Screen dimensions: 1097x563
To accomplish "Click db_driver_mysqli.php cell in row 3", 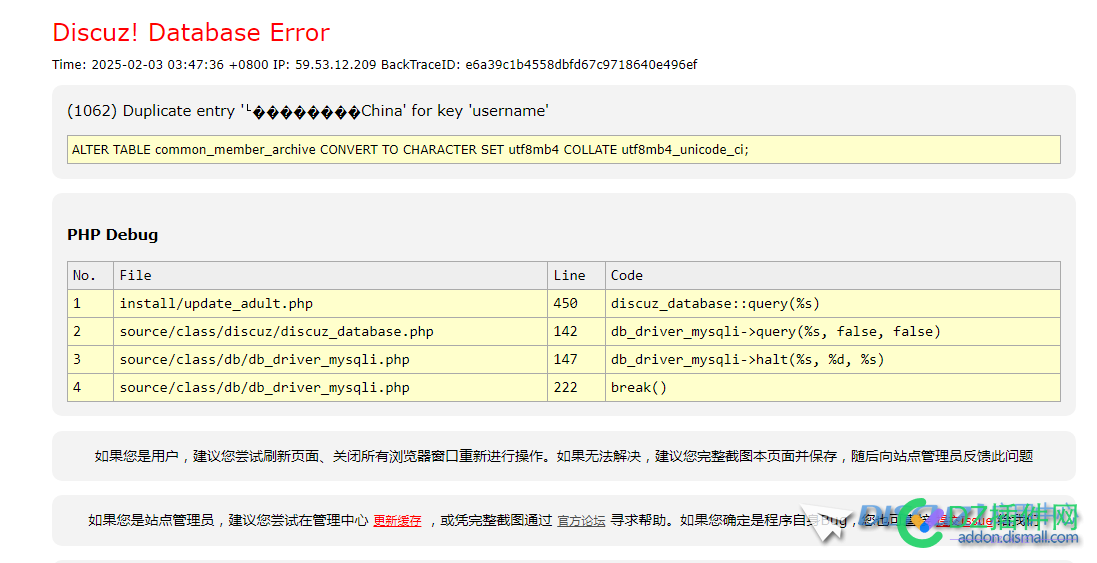I will click(x=330, y=359).
